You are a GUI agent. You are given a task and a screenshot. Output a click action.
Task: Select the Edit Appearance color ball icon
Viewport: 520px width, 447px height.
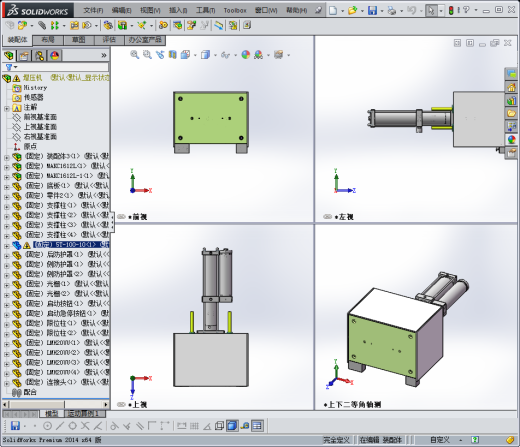click(246, 55)
